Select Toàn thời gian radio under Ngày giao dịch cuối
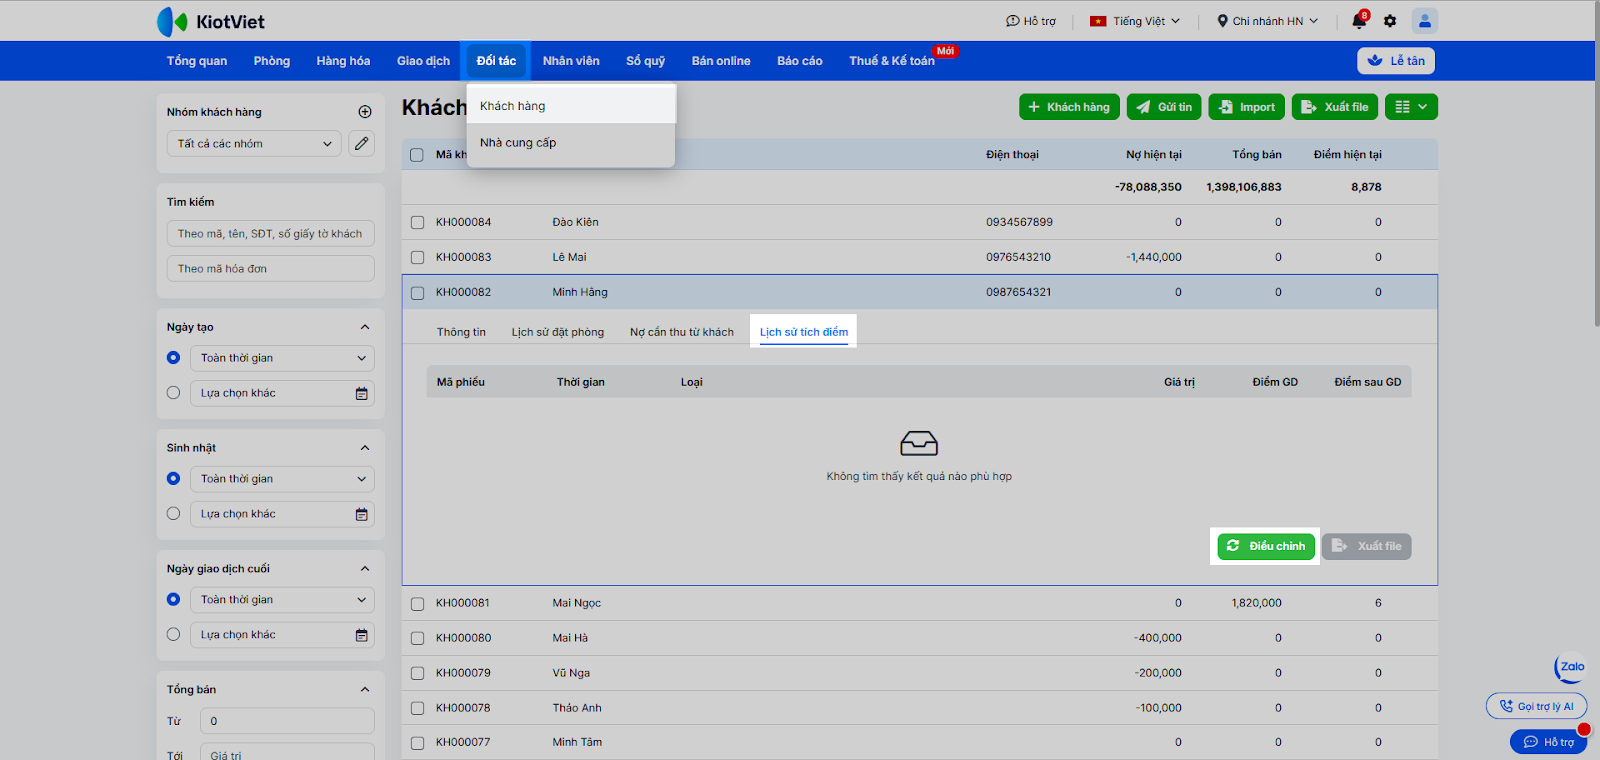 pos(174,600)
